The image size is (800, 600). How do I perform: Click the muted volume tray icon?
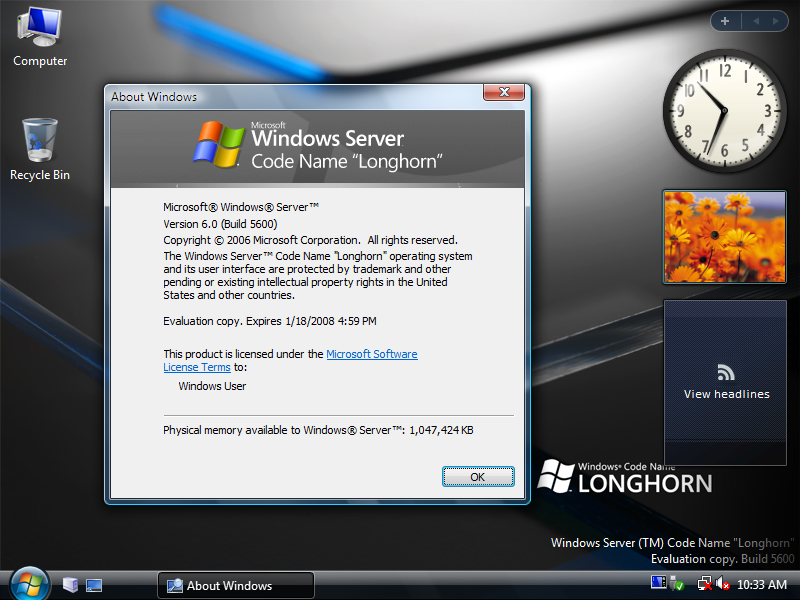pos(722,583)
